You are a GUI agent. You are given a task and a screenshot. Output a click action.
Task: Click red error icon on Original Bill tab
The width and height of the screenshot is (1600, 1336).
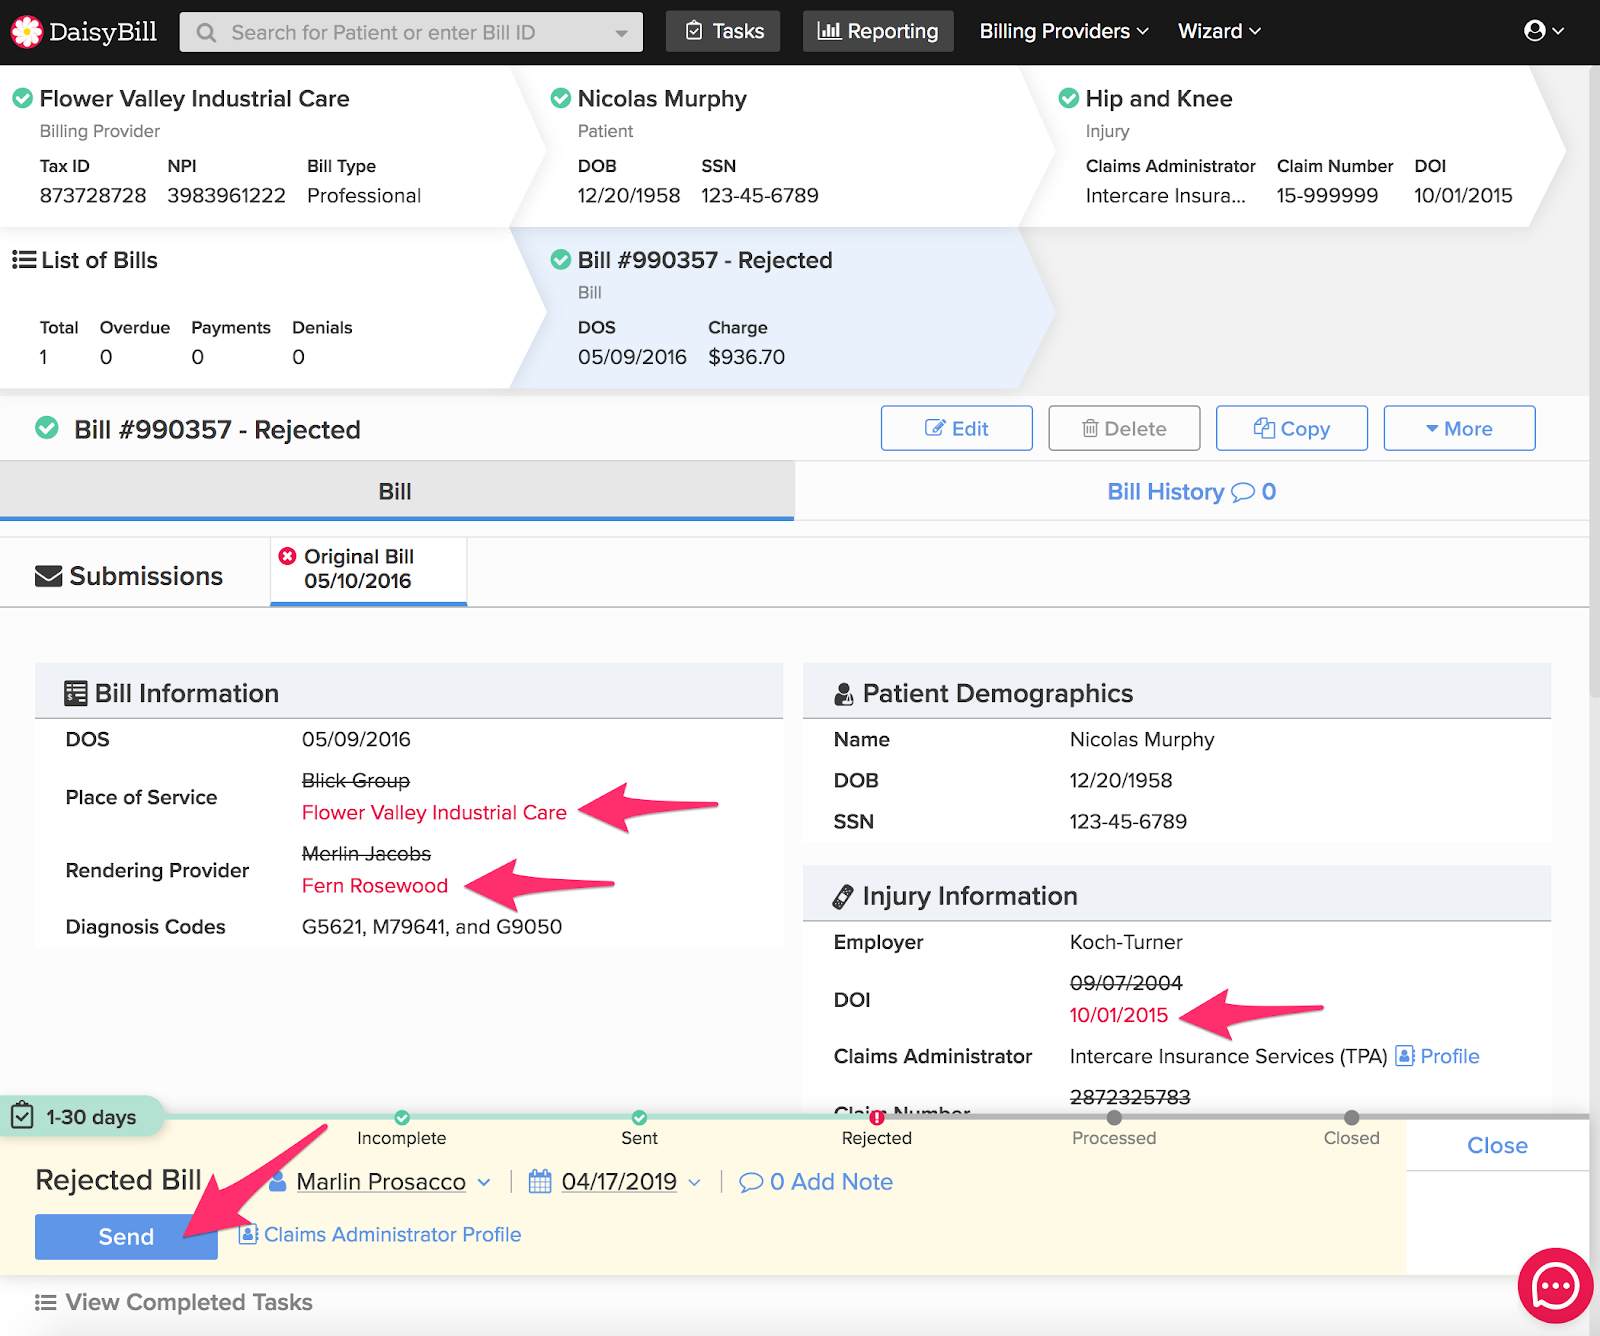point(288,556)
